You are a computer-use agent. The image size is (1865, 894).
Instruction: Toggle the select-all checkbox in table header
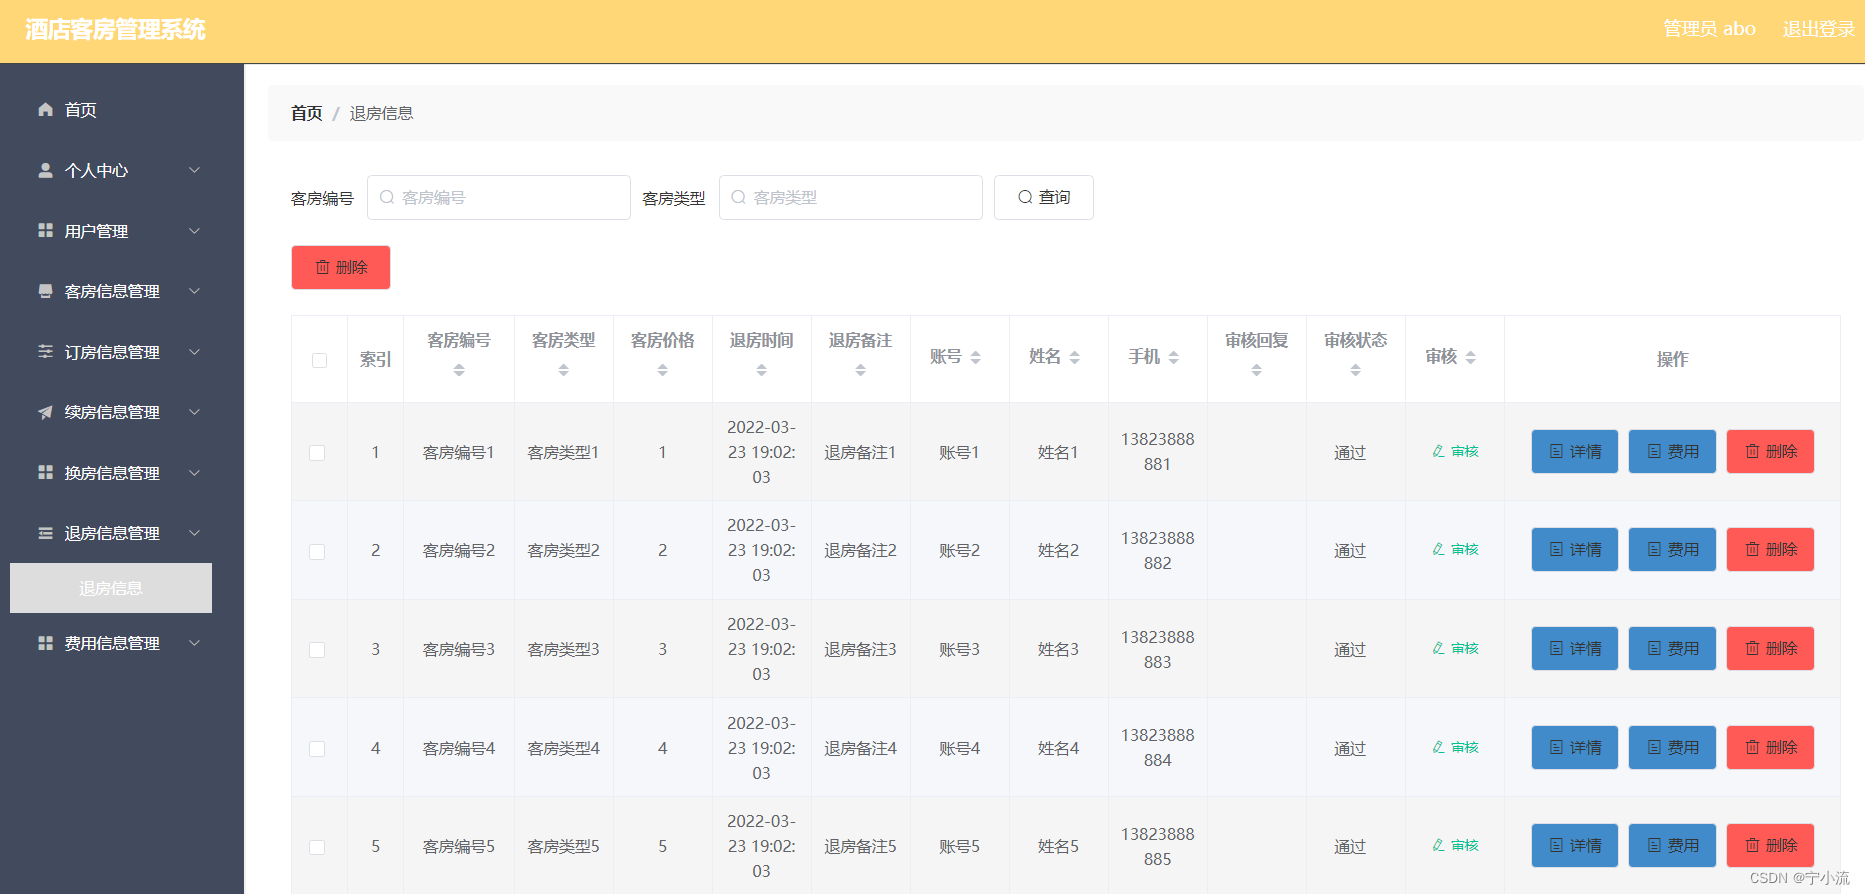point(319,360)
